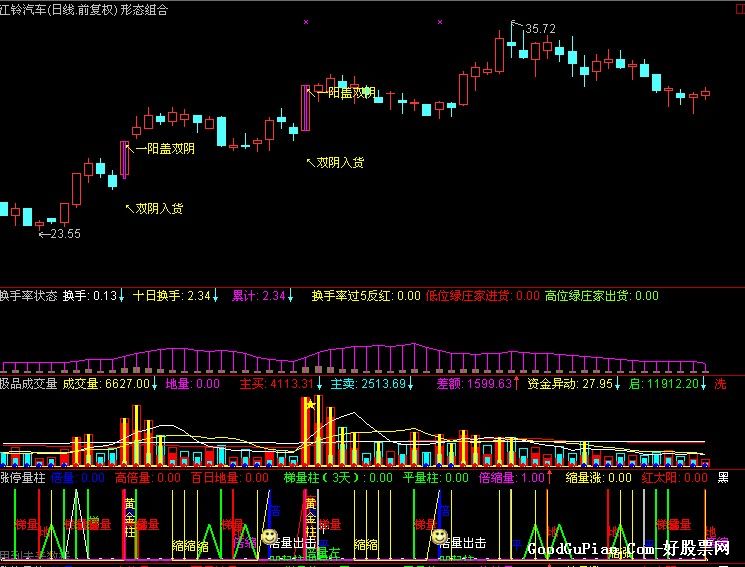Image resolution: width=745 pixels, height=567 pixels.
Task: Click the 红大阳: 0.00 value
Action: (x=674, y=478)
